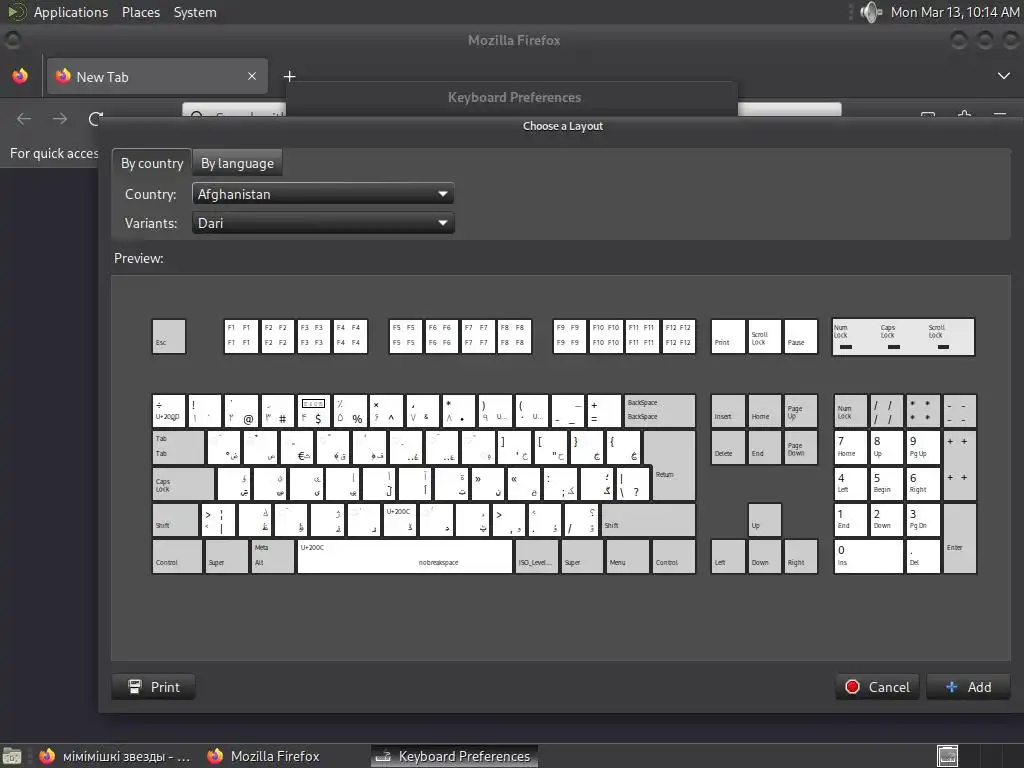Click the Meta Alt key in preview
This screenshot has height=768, width=1024.
point(273,556)
